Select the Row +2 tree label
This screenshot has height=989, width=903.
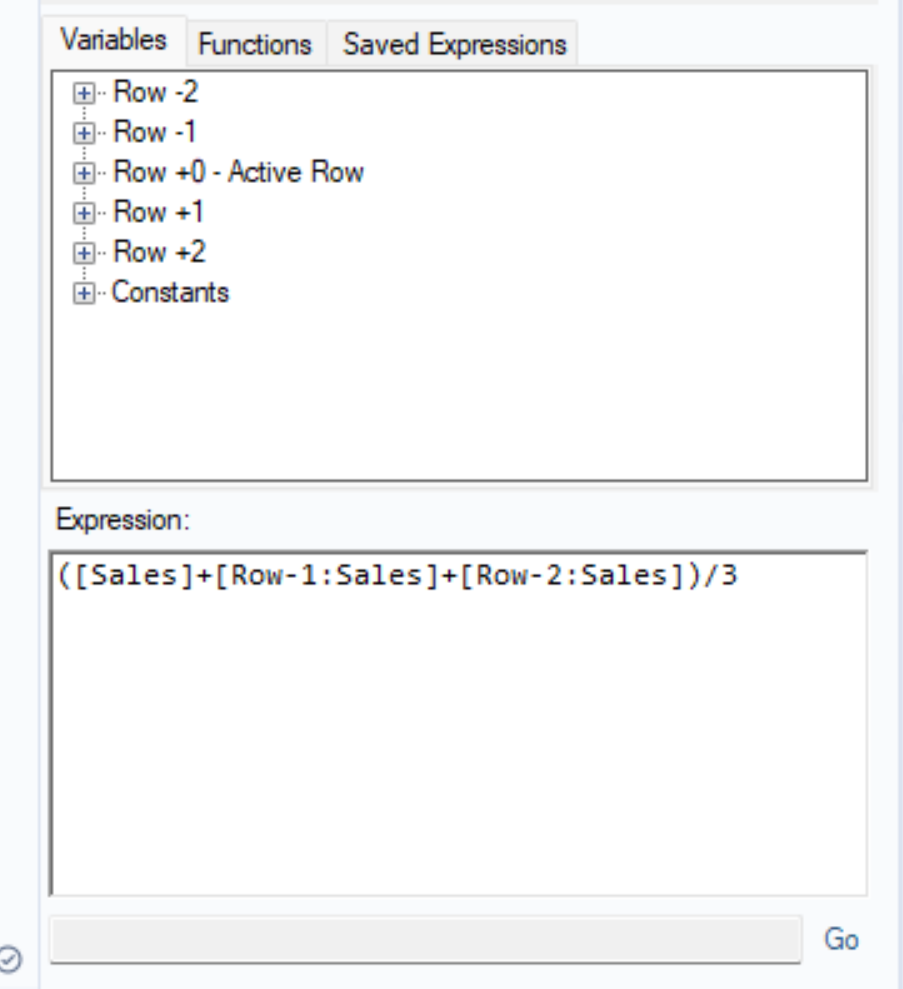[x=158, y=253]
